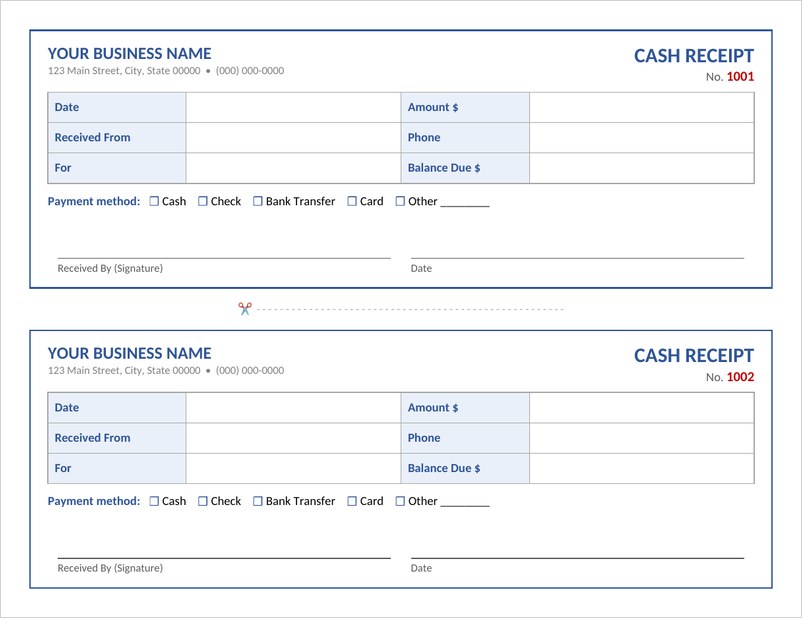The image size is (802, 618).
Task: Click the bottom date line on receipt 1001
Action: (577, 258)
